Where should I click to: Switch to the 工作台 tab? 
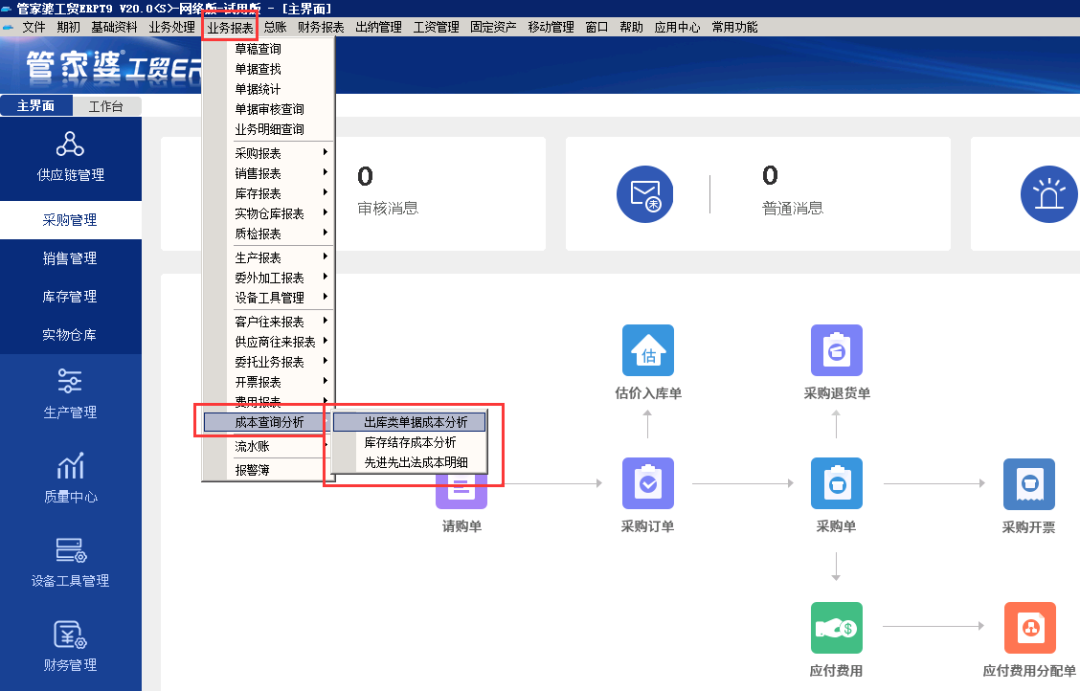(107, 105)
